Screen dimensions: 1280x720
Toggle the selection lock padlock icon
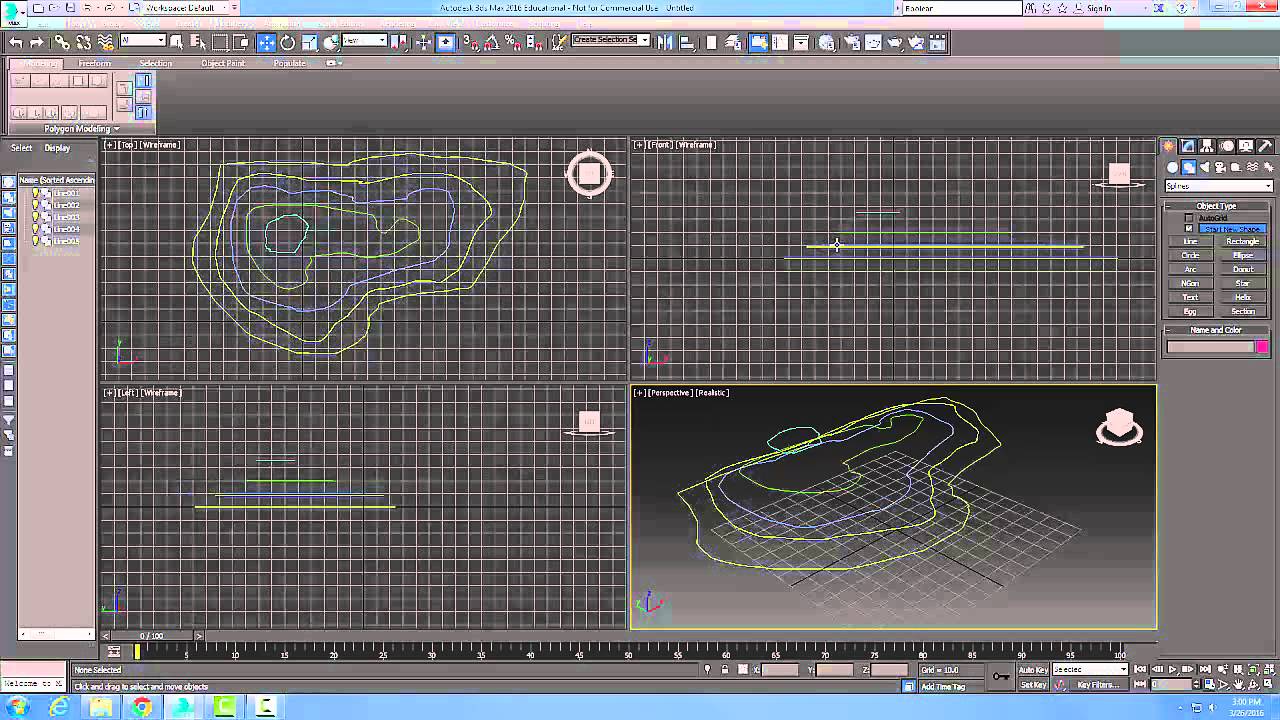(725, 670)
